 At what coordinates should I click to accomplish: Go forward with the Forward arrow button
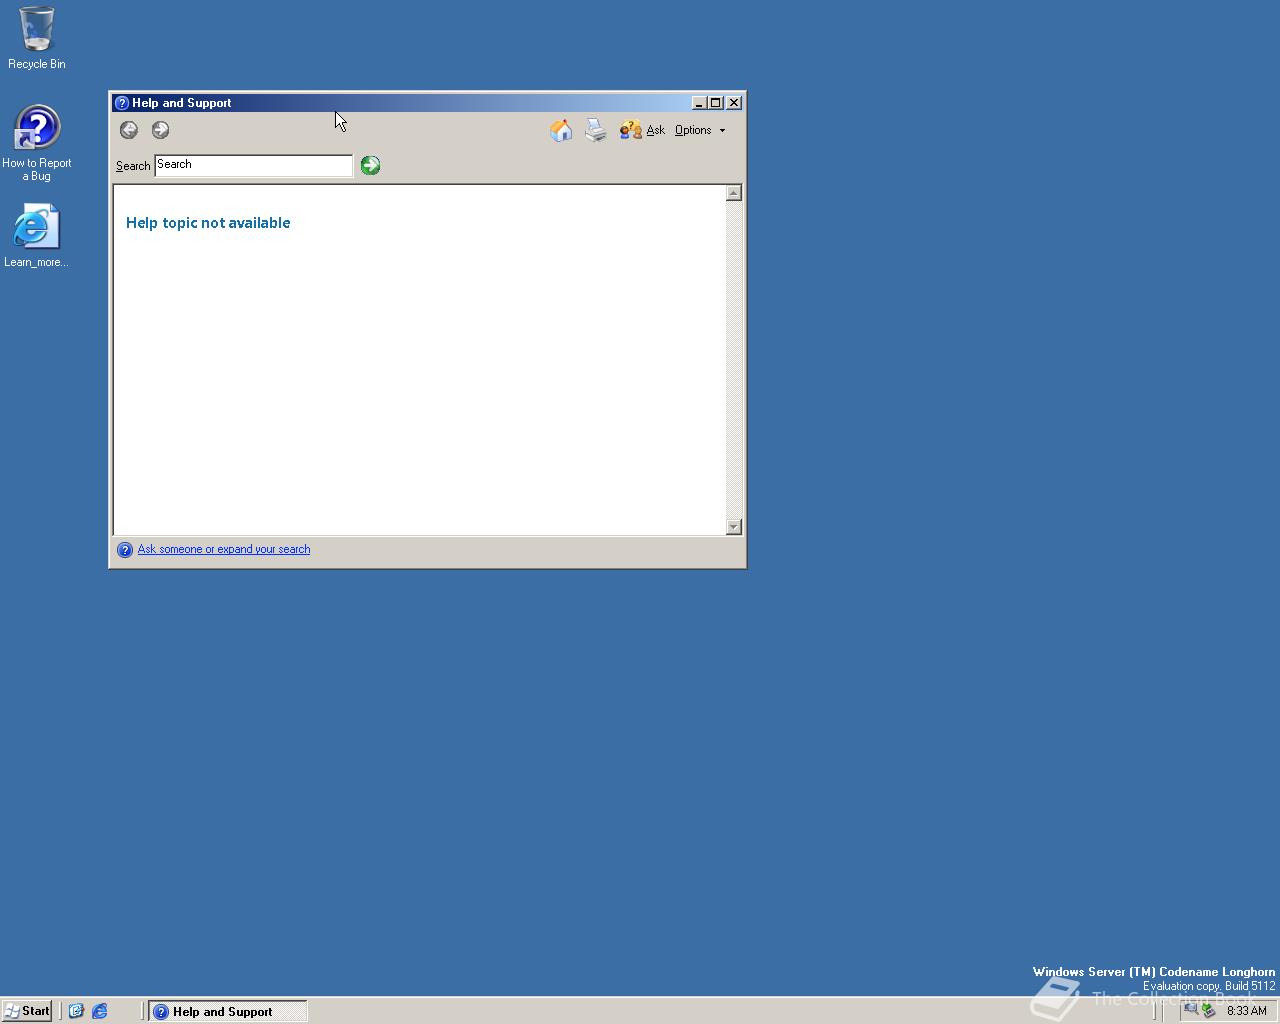coord(160,130)
